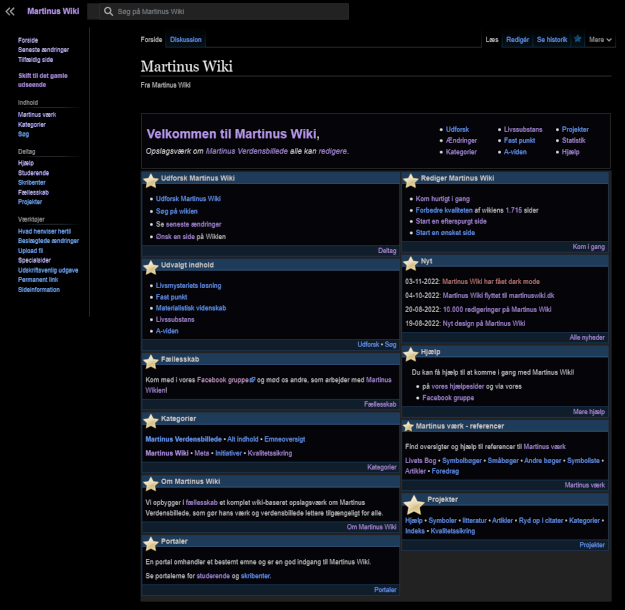Open Upload fil in sidebar
The height and width of the screenshot is (610, 625).
pyautogui.click(x=30, y=251)
